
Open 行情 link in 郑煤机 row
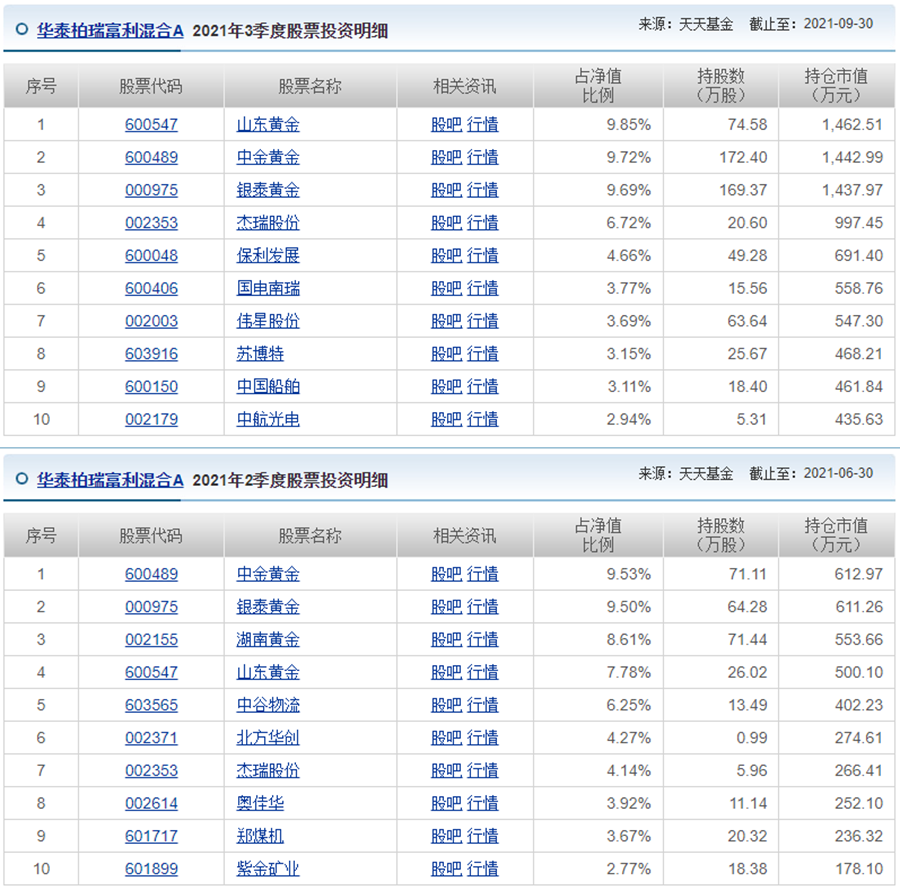pyautogui.click(x=483, y=835)
